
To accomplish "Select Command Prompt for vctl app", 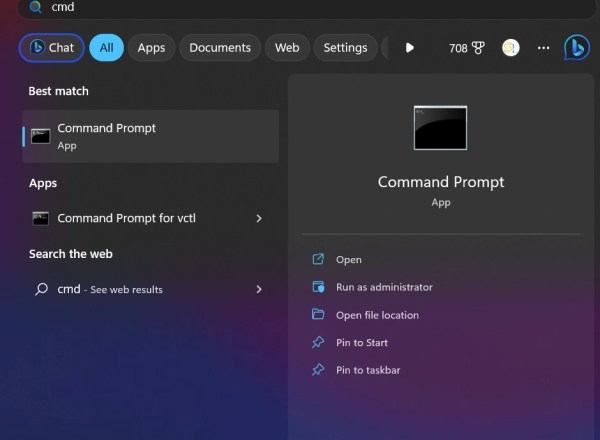I will coord(151,218).
